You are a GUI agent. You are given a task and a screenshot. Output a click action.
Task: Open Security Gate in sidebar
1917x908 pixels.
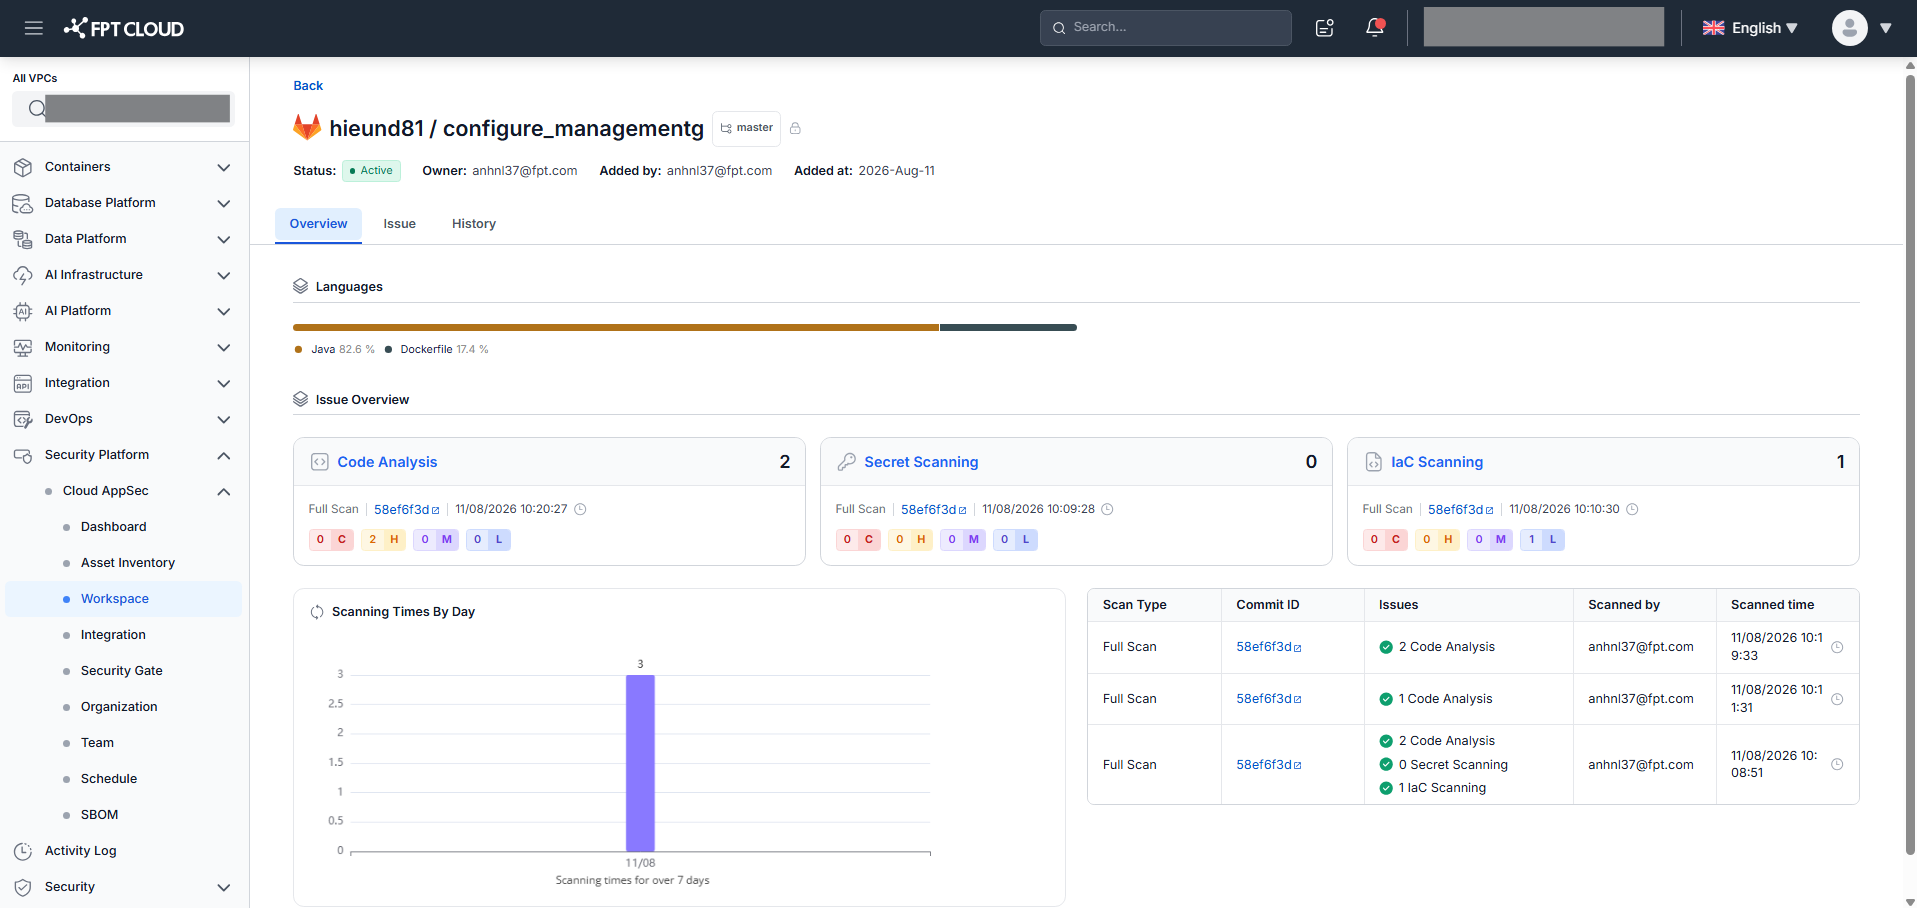click(122, 671)
